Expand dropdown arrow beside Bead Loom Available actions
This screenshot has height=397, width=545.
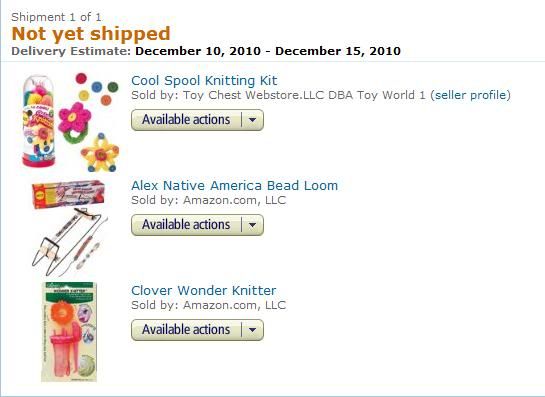(x=253, y=225)
